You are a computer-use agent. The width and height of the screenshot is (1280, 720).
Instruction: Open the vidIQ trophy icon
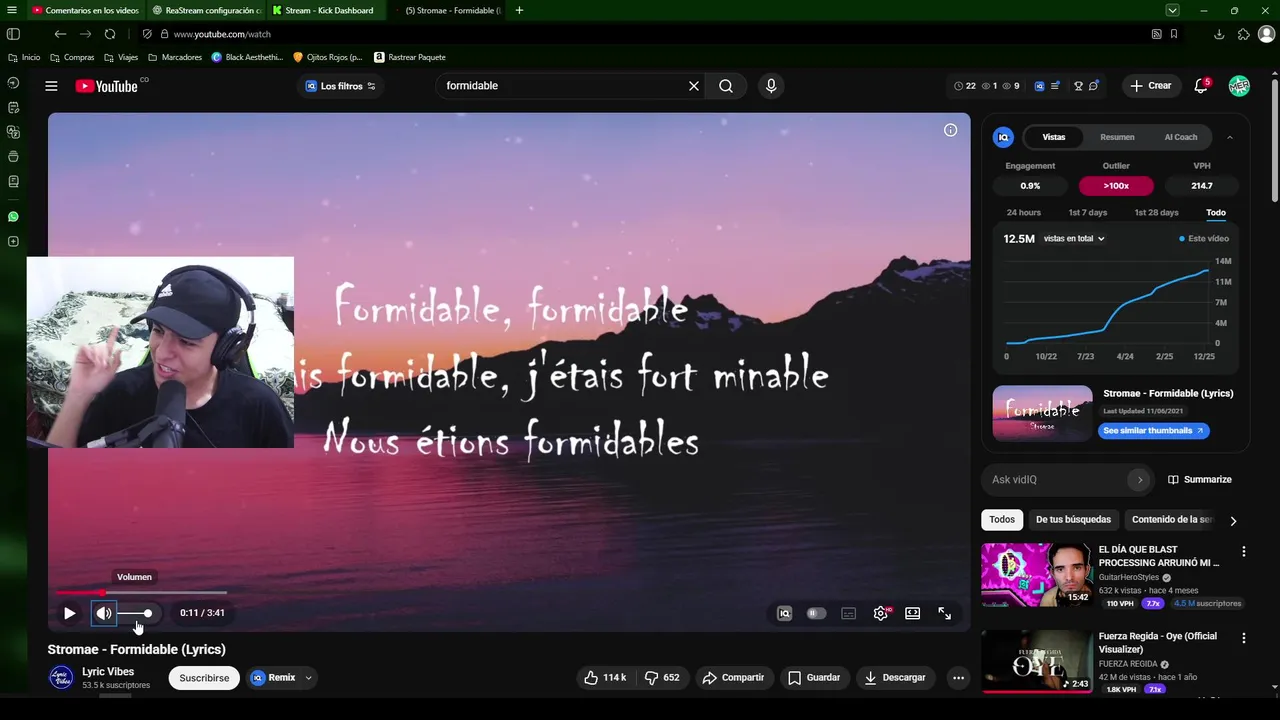tap(1079, 86)
